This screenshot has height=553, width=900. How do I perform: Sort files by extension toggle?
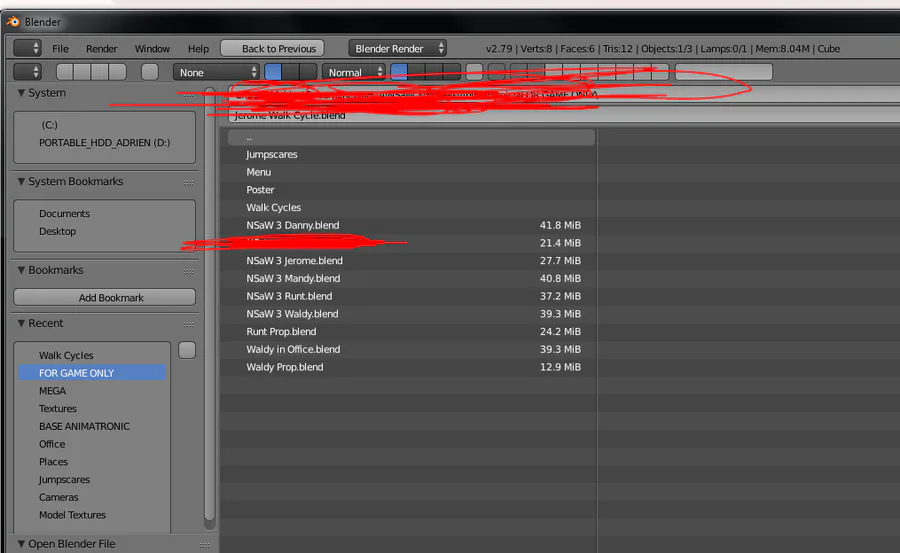(416, 72)
